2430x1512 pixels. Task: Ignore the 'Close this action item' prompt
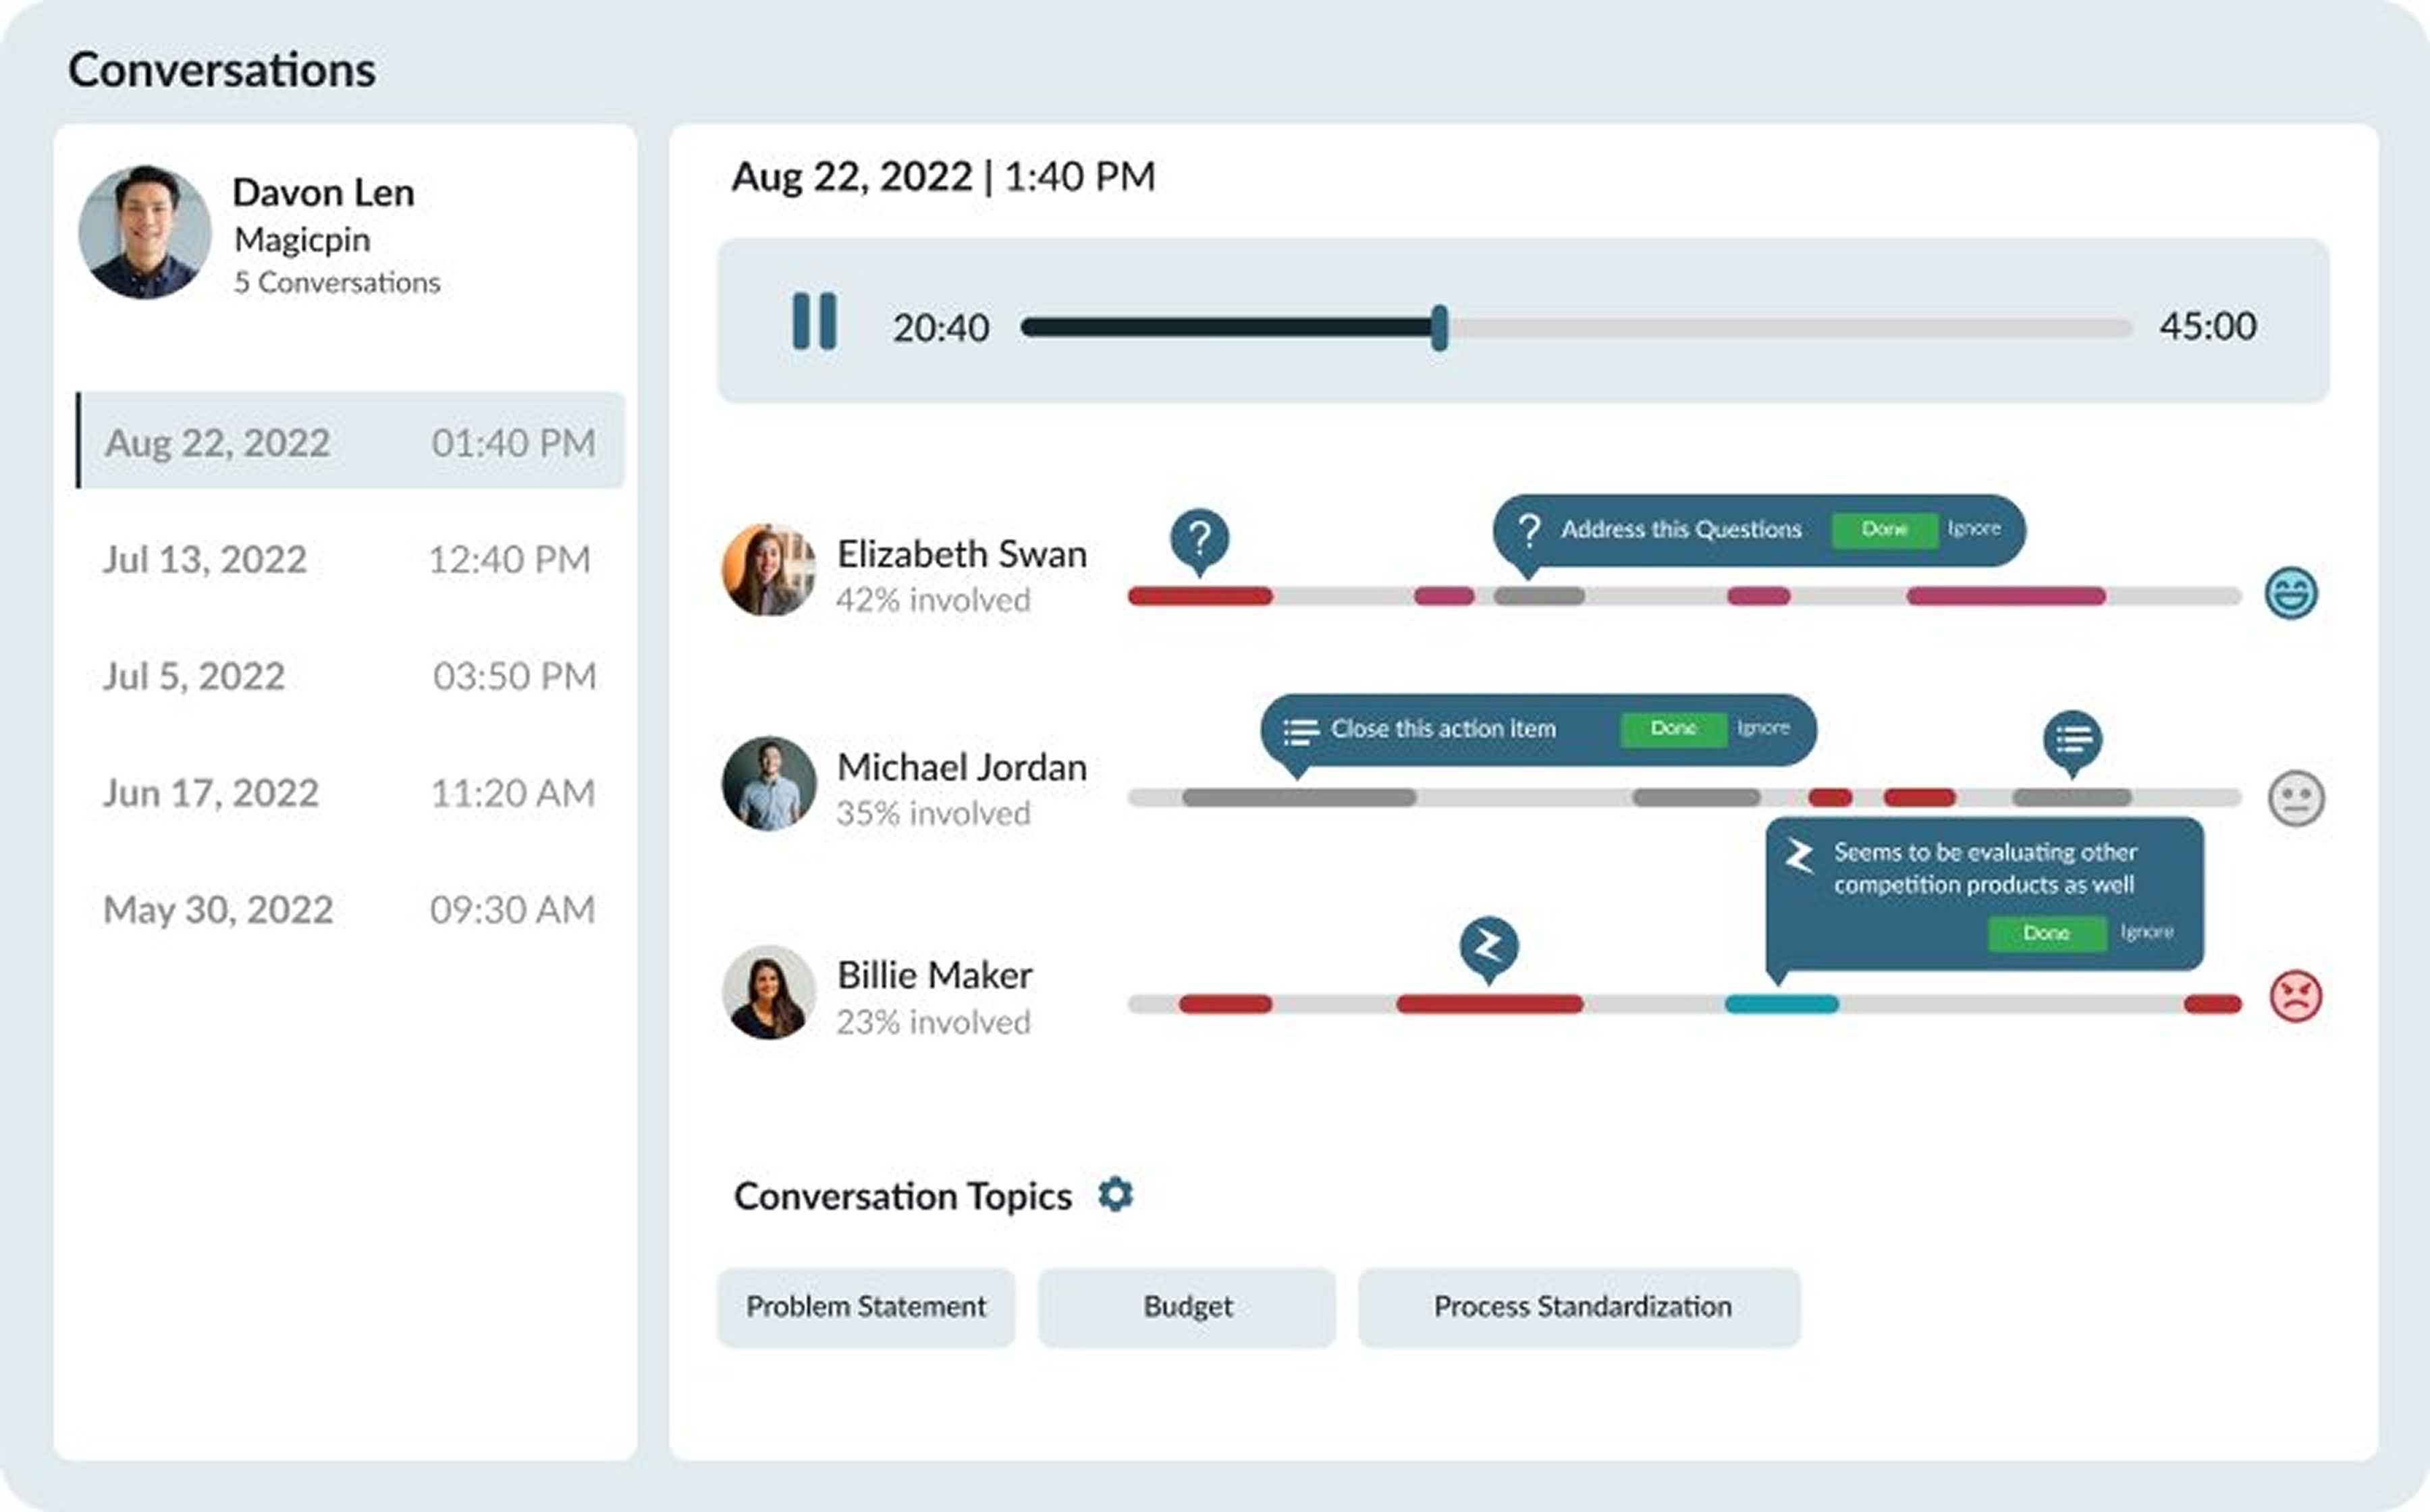point(1763,728)
